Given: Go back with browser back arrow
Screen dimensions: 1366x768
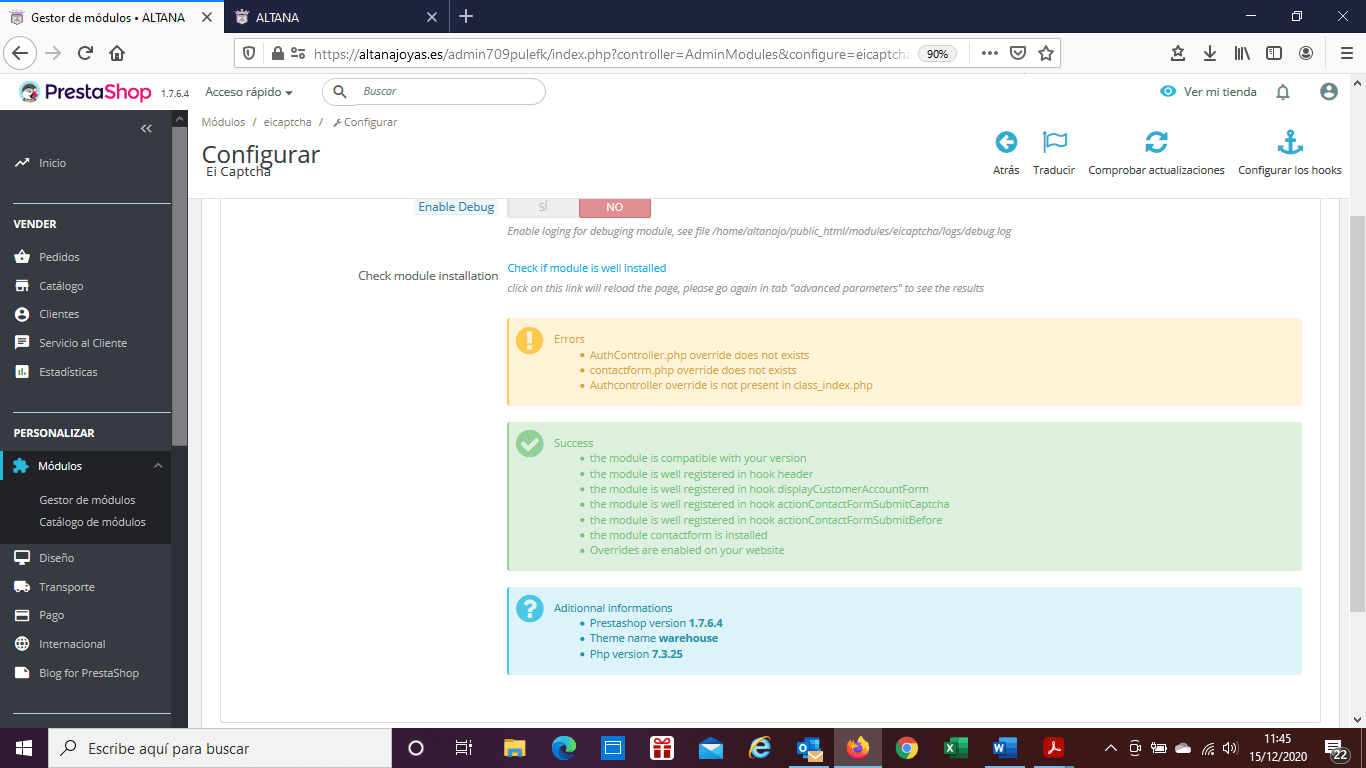Looking at the screenshot, I should point(22,53).
